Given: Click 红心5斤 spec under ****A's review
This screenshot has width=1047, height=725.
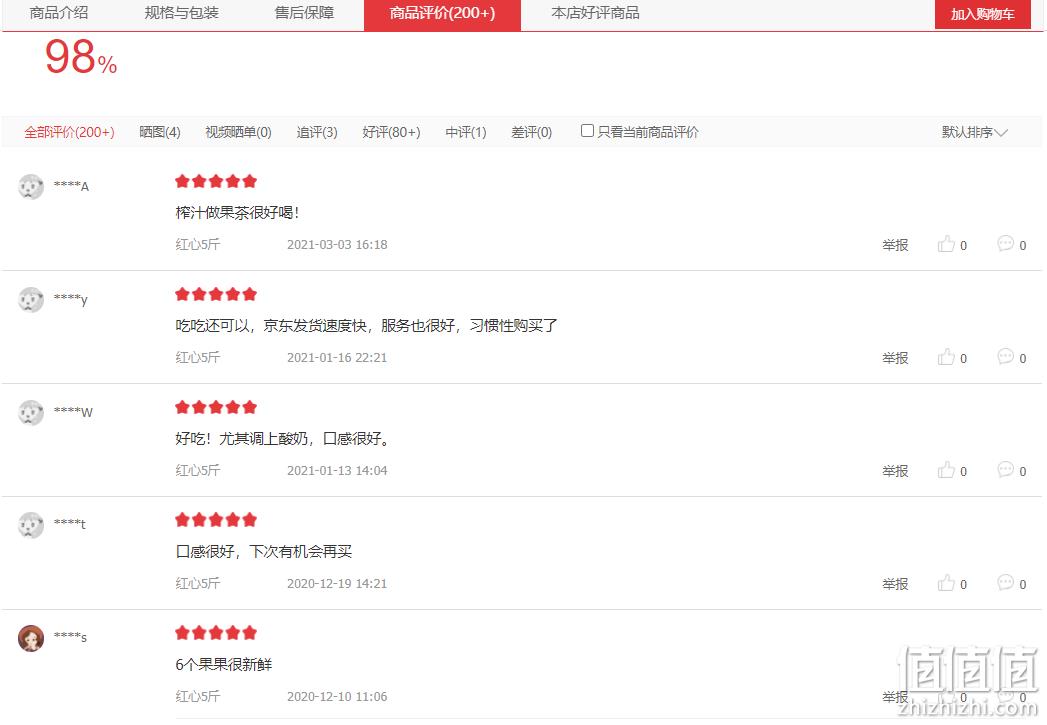Looking at the screenshot, I should coord(198,244).
